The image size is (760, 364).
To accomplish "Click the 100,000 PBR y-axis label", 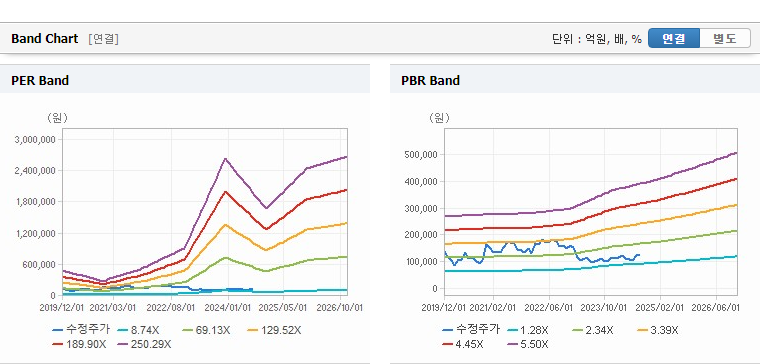I will pos(421,262).
